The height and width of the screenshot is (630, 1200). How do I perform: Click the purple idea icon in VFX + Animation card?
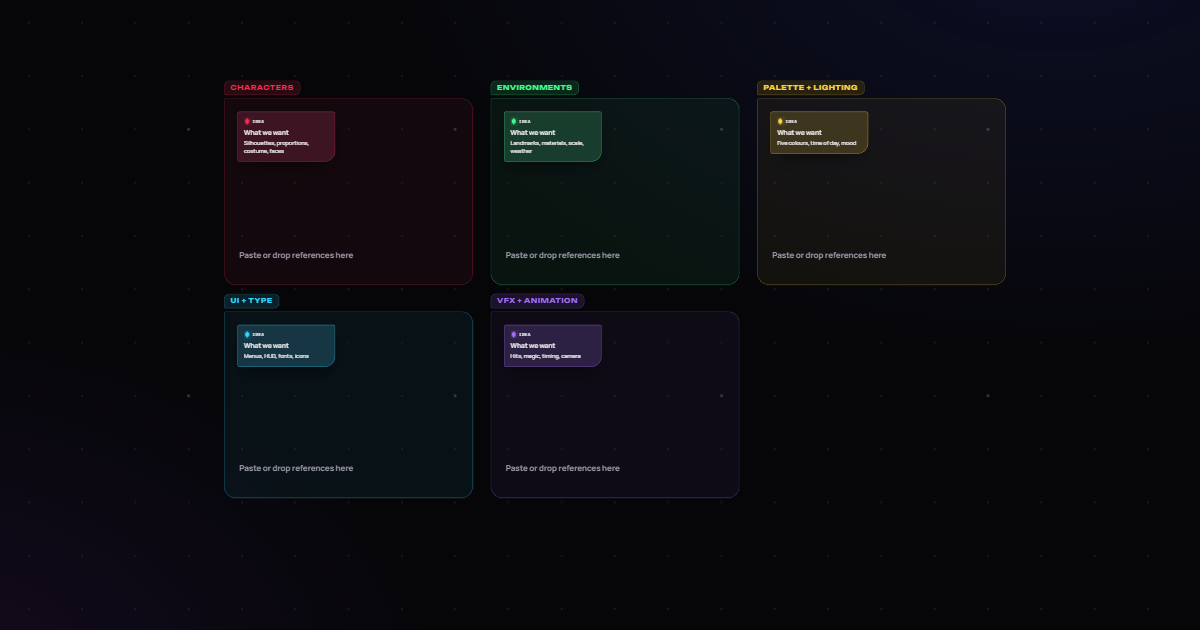(x=513, y=334)
